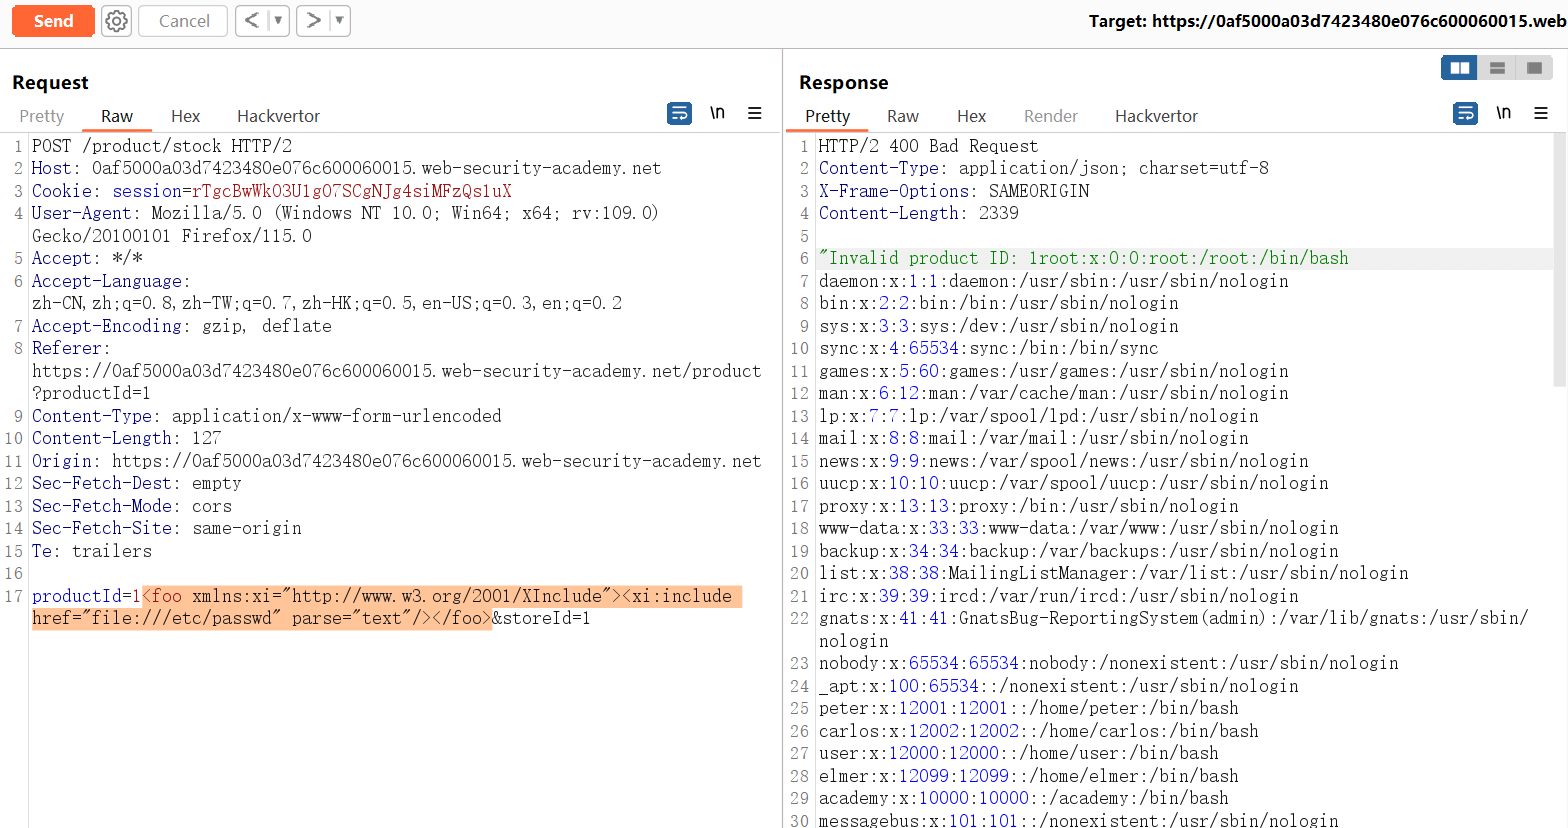Go to next request in history
1568x828 pixels.
point(313,21)
